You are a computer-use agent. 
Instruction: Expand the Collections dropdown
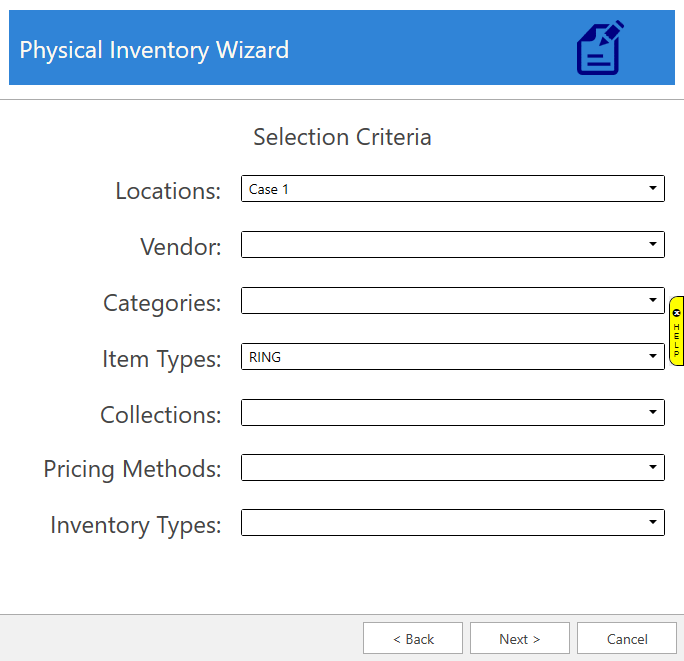(652, 412)
